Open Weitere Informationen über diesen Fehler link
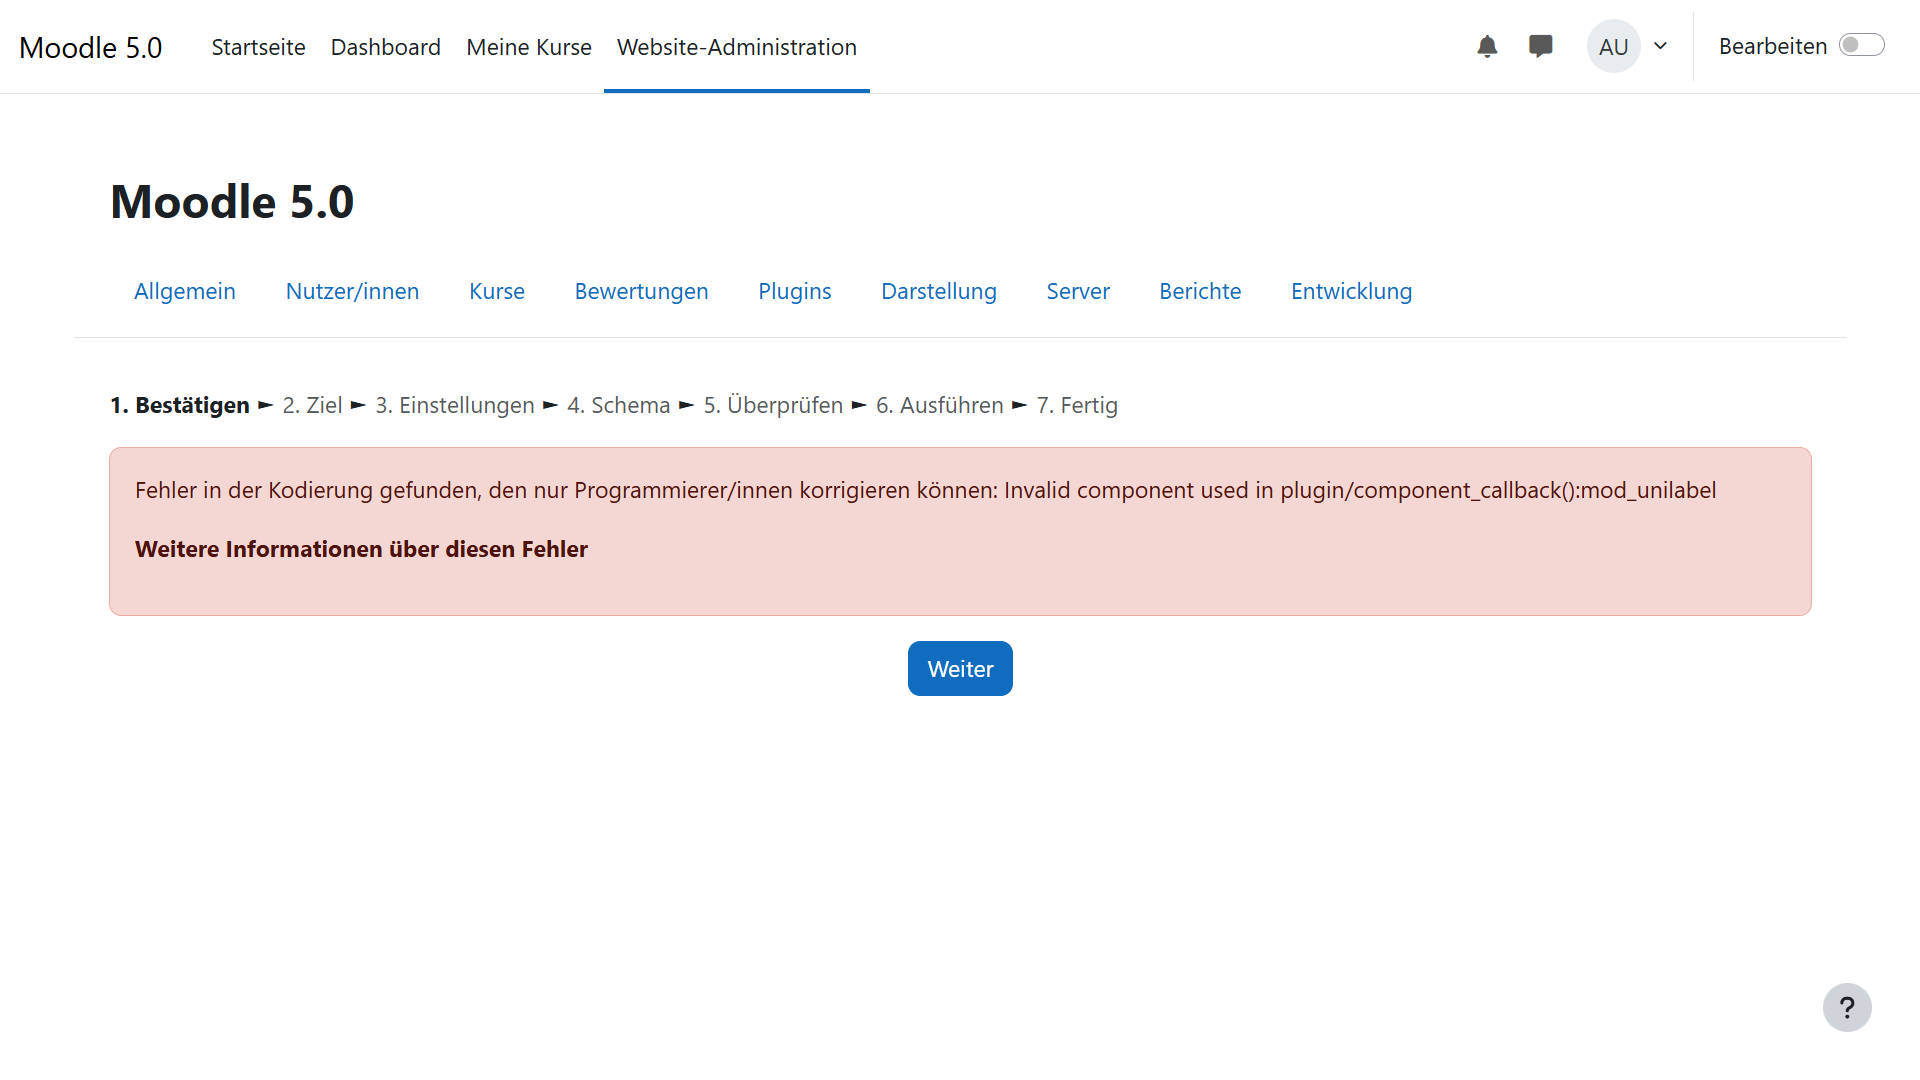The image size is (1920, 1080). (361, 549)
